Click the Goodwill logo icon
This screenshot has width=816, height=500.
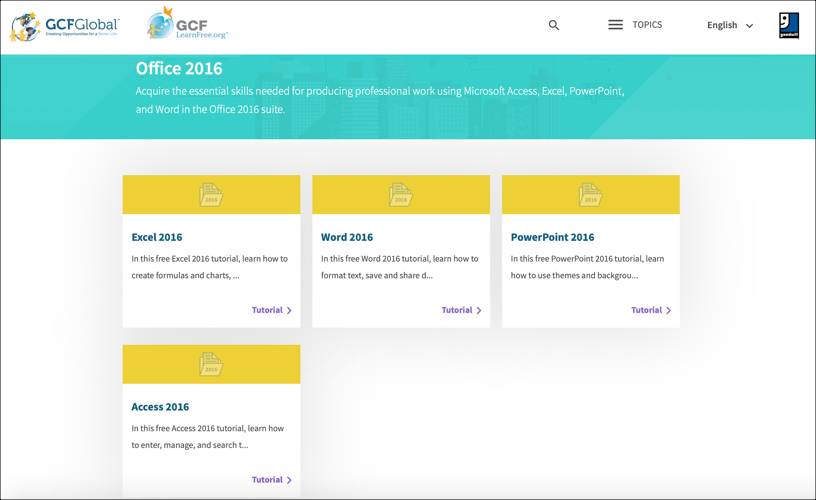788,25
